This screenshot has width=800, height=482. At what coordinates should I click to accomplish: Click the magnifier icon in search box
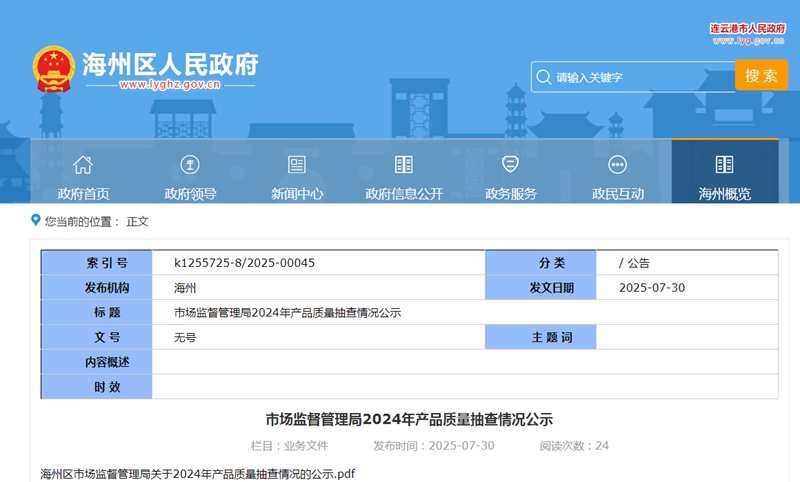tap(543, 77)
